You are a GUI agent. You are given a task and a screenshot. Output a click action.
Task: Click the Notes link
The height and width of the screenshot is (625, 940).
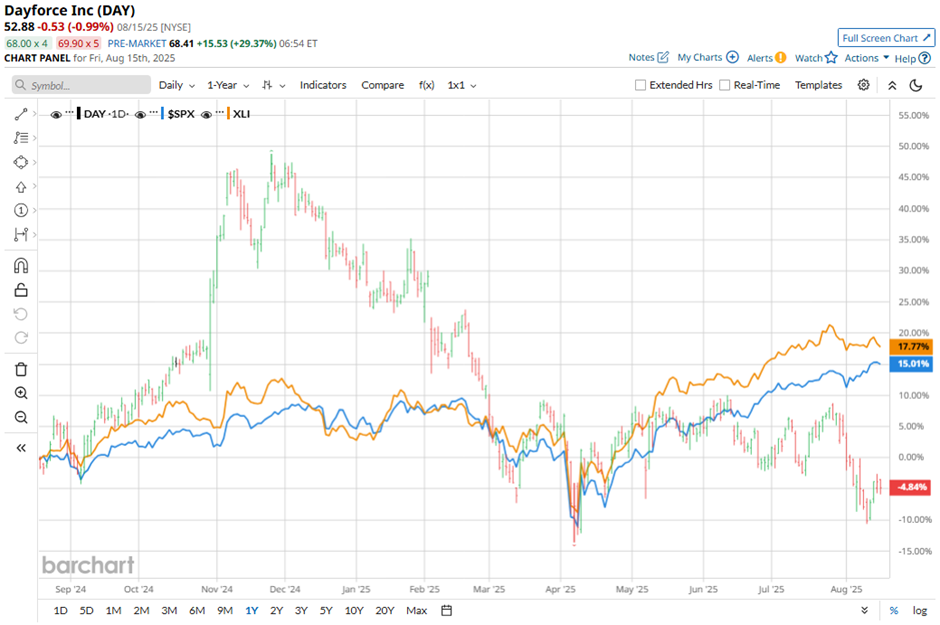(641, 58)
